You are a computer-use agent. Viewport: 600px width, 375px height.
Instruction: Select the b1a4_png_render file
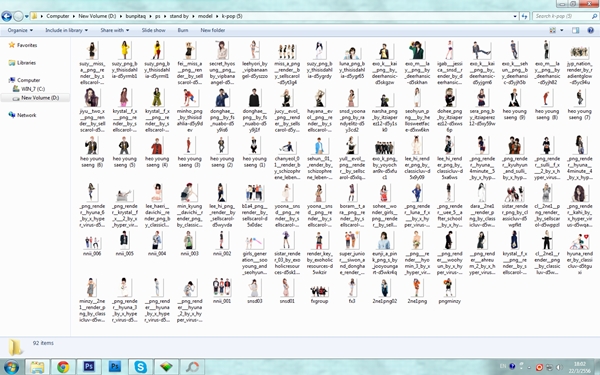[254, 206]
